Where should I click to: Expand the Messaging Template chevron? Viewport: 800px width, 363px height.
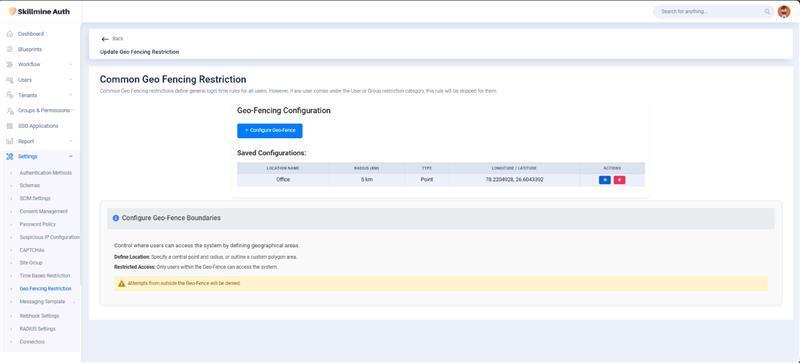(73, 302)
